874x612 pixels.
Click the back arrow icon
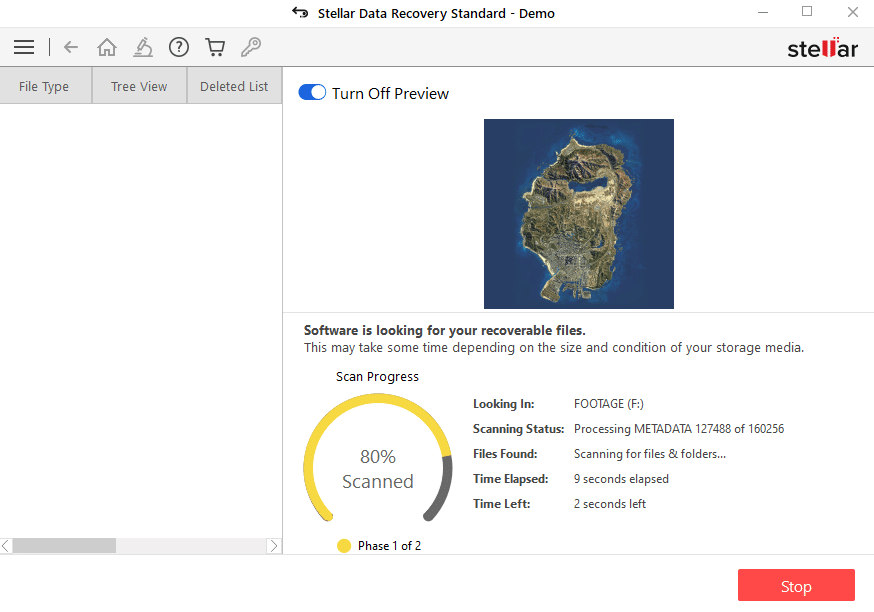tap(71, 47)
